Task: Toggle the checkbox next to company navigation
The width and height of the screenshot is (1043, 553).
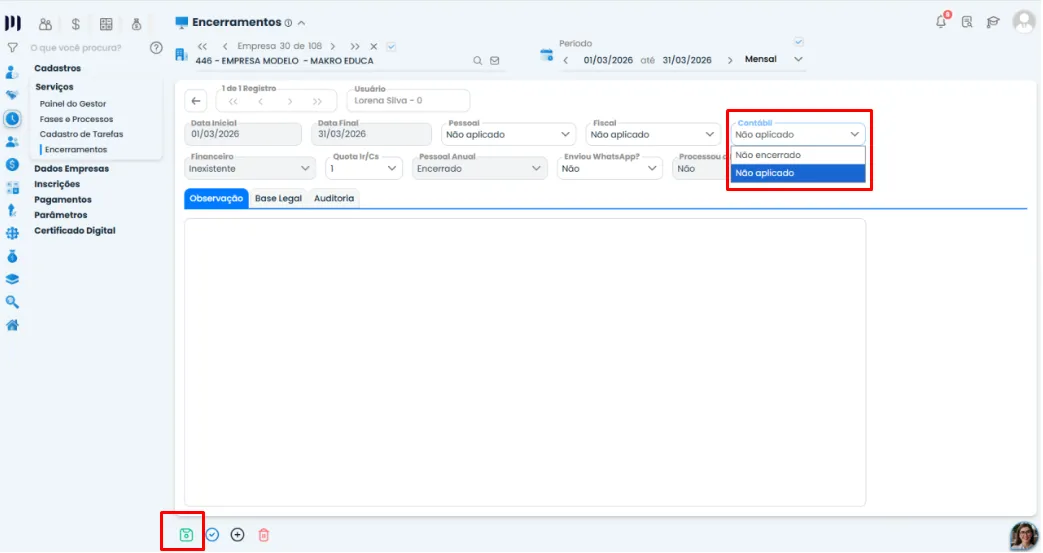Action: tap(392, 47)
